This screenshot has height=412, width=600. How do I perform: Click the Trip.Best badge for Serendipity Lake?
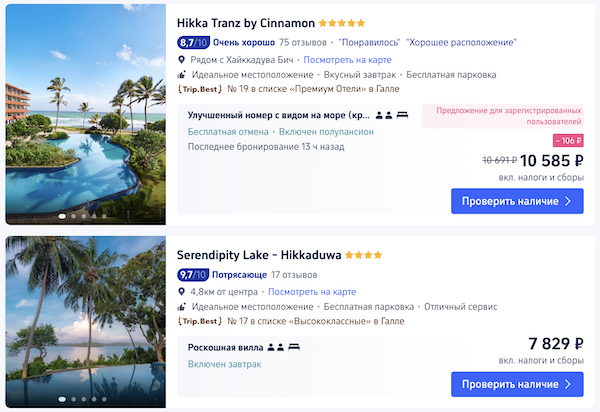198,321
